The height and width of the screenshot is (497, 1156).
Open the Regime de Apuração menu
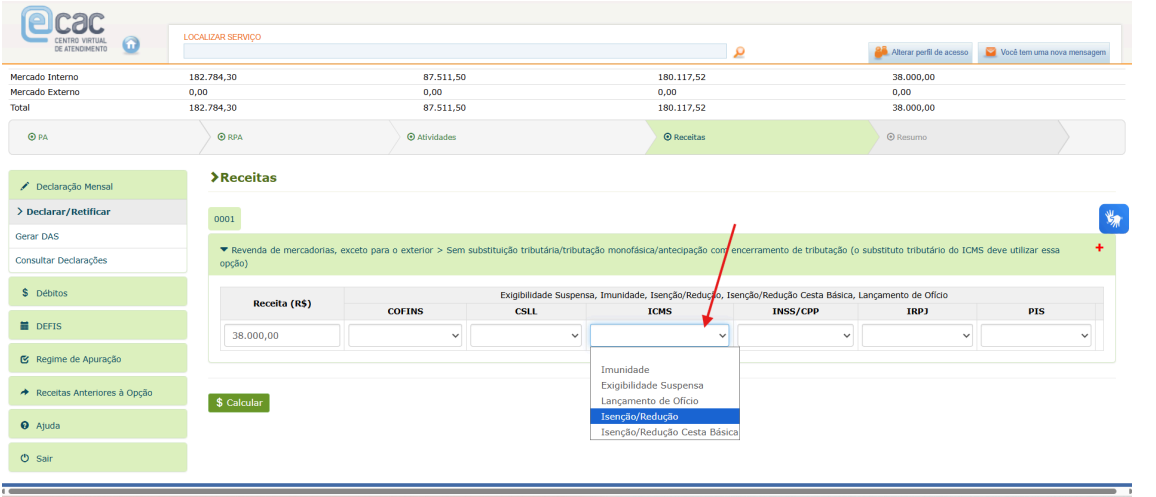click(97, 358)
